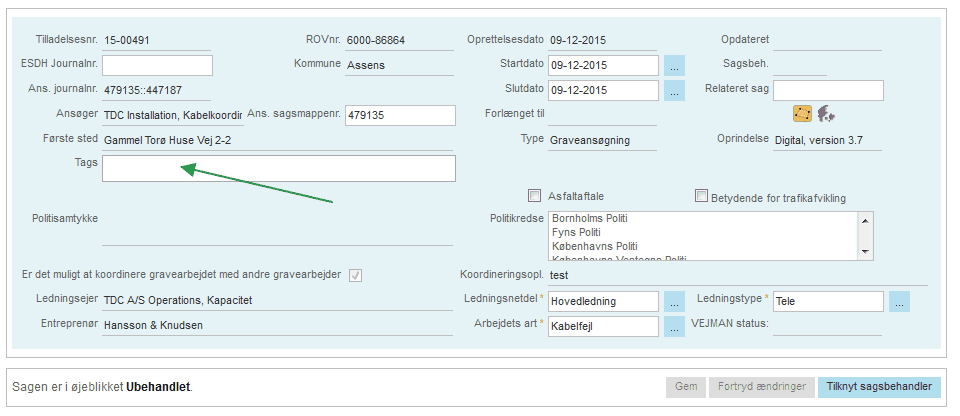Focus the ESDH Journalnr. text box
Image resolution: width=960 pixels, height=416 pixels.
tap(158, 66)
